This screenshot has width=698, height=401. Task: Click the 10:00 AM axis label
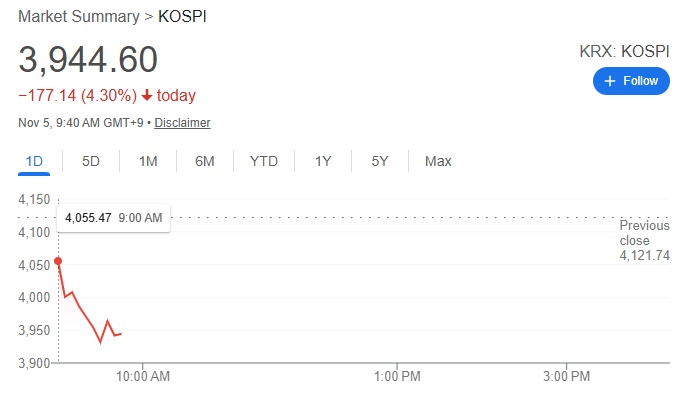[144, 376]
